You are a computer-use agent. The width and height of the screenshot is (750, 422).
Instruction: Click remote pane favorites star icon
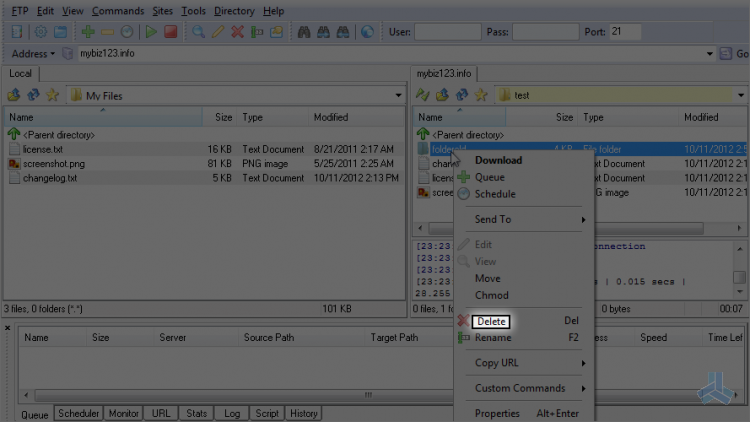pyautogui.click(x=481, y=95)
